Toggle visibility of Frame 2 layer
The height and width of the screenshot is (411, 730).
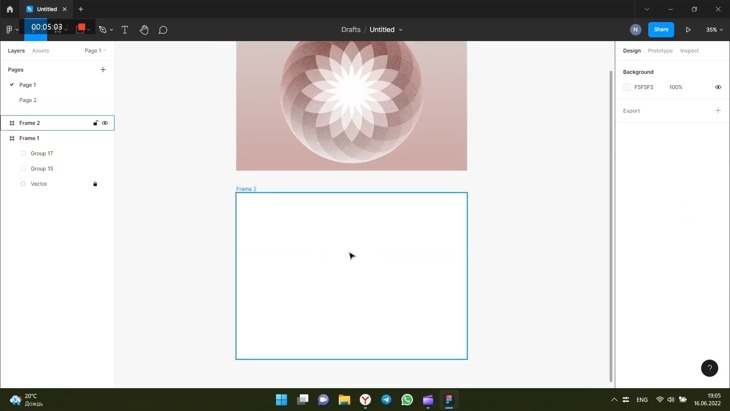(105, 123)
